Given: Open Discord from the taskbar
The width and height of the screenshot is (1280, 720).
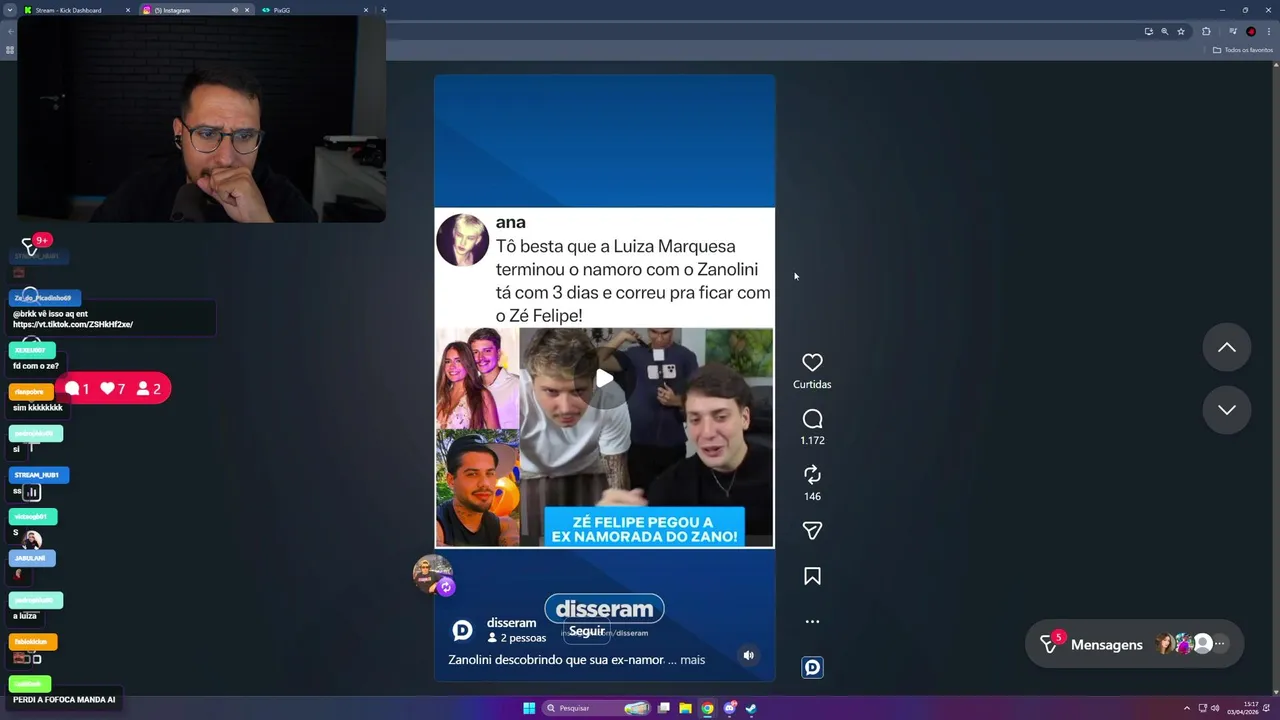Looking at the screenshot, I should 730,708.
